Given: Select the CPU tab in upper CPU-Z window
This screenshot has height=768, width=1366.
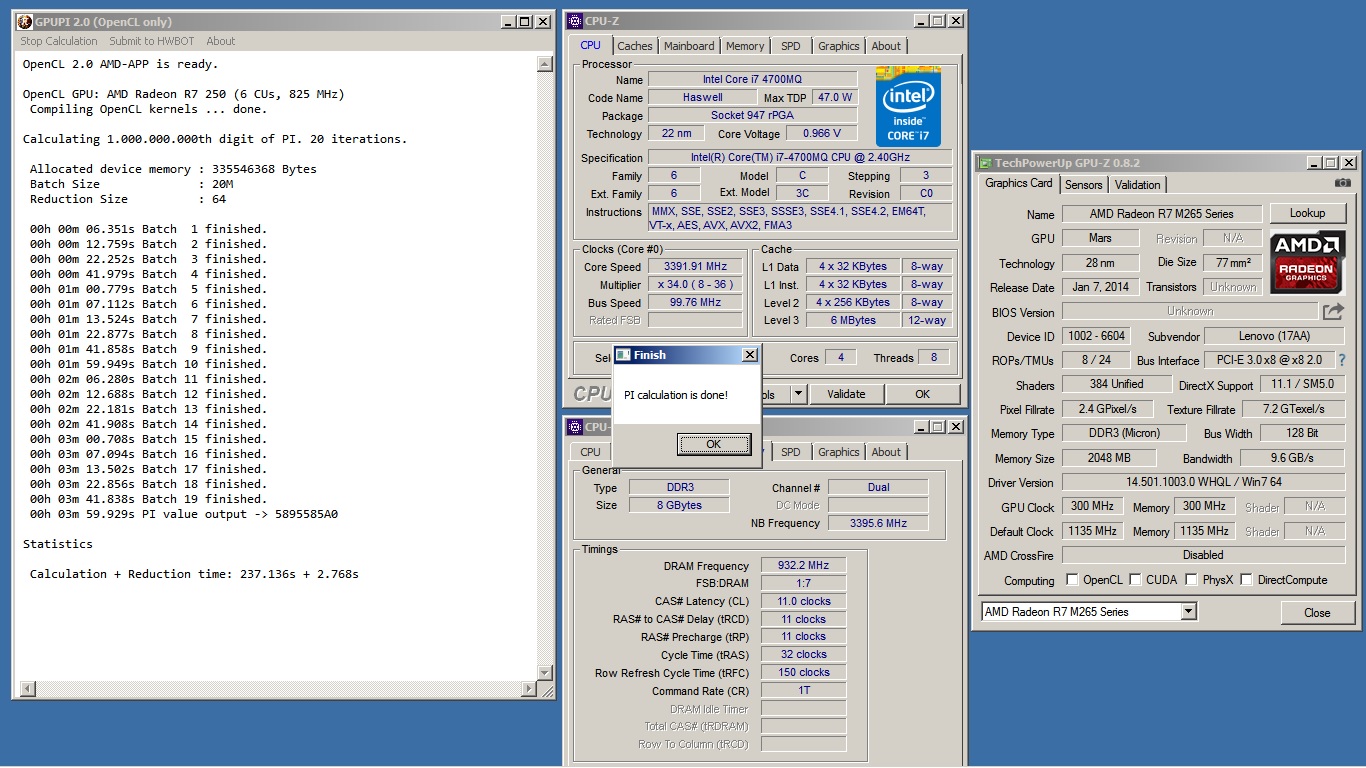Looking at the screenshot, I should pyautogui.click(x=591, y=45).
